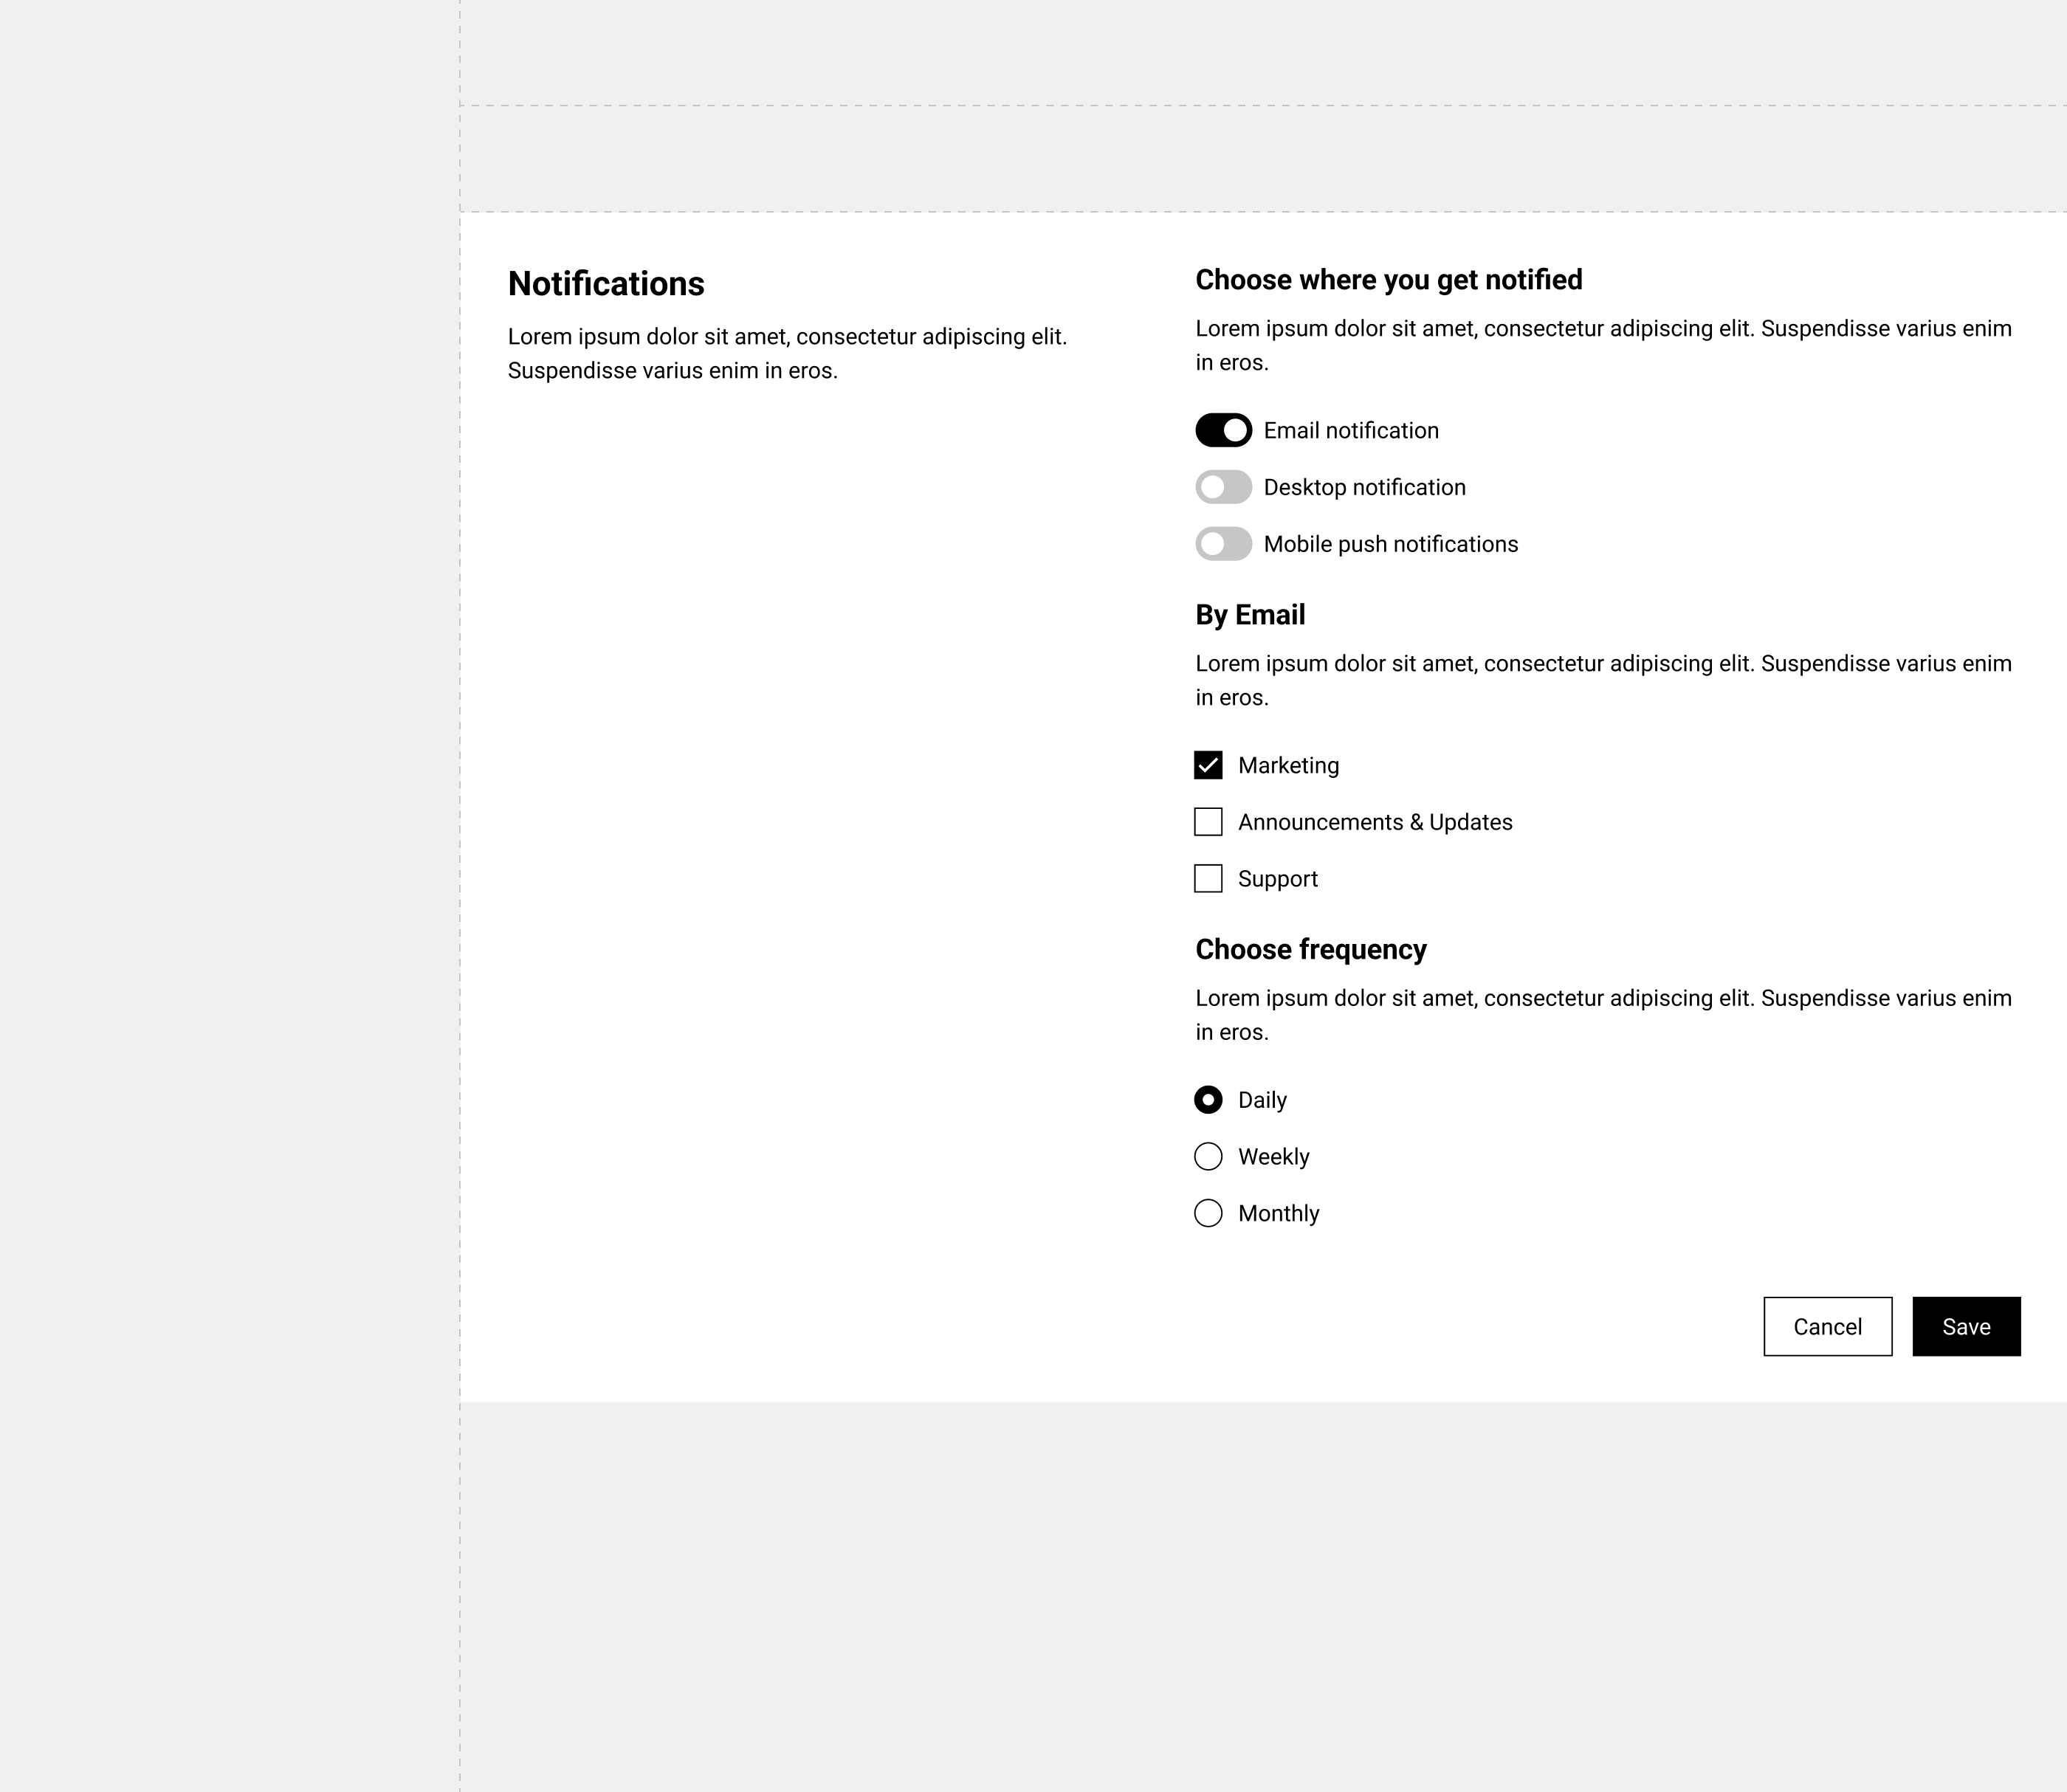Click the 'Choose frequency' heading
Screen dimensions: 2067x1792
pos(1311,949)
